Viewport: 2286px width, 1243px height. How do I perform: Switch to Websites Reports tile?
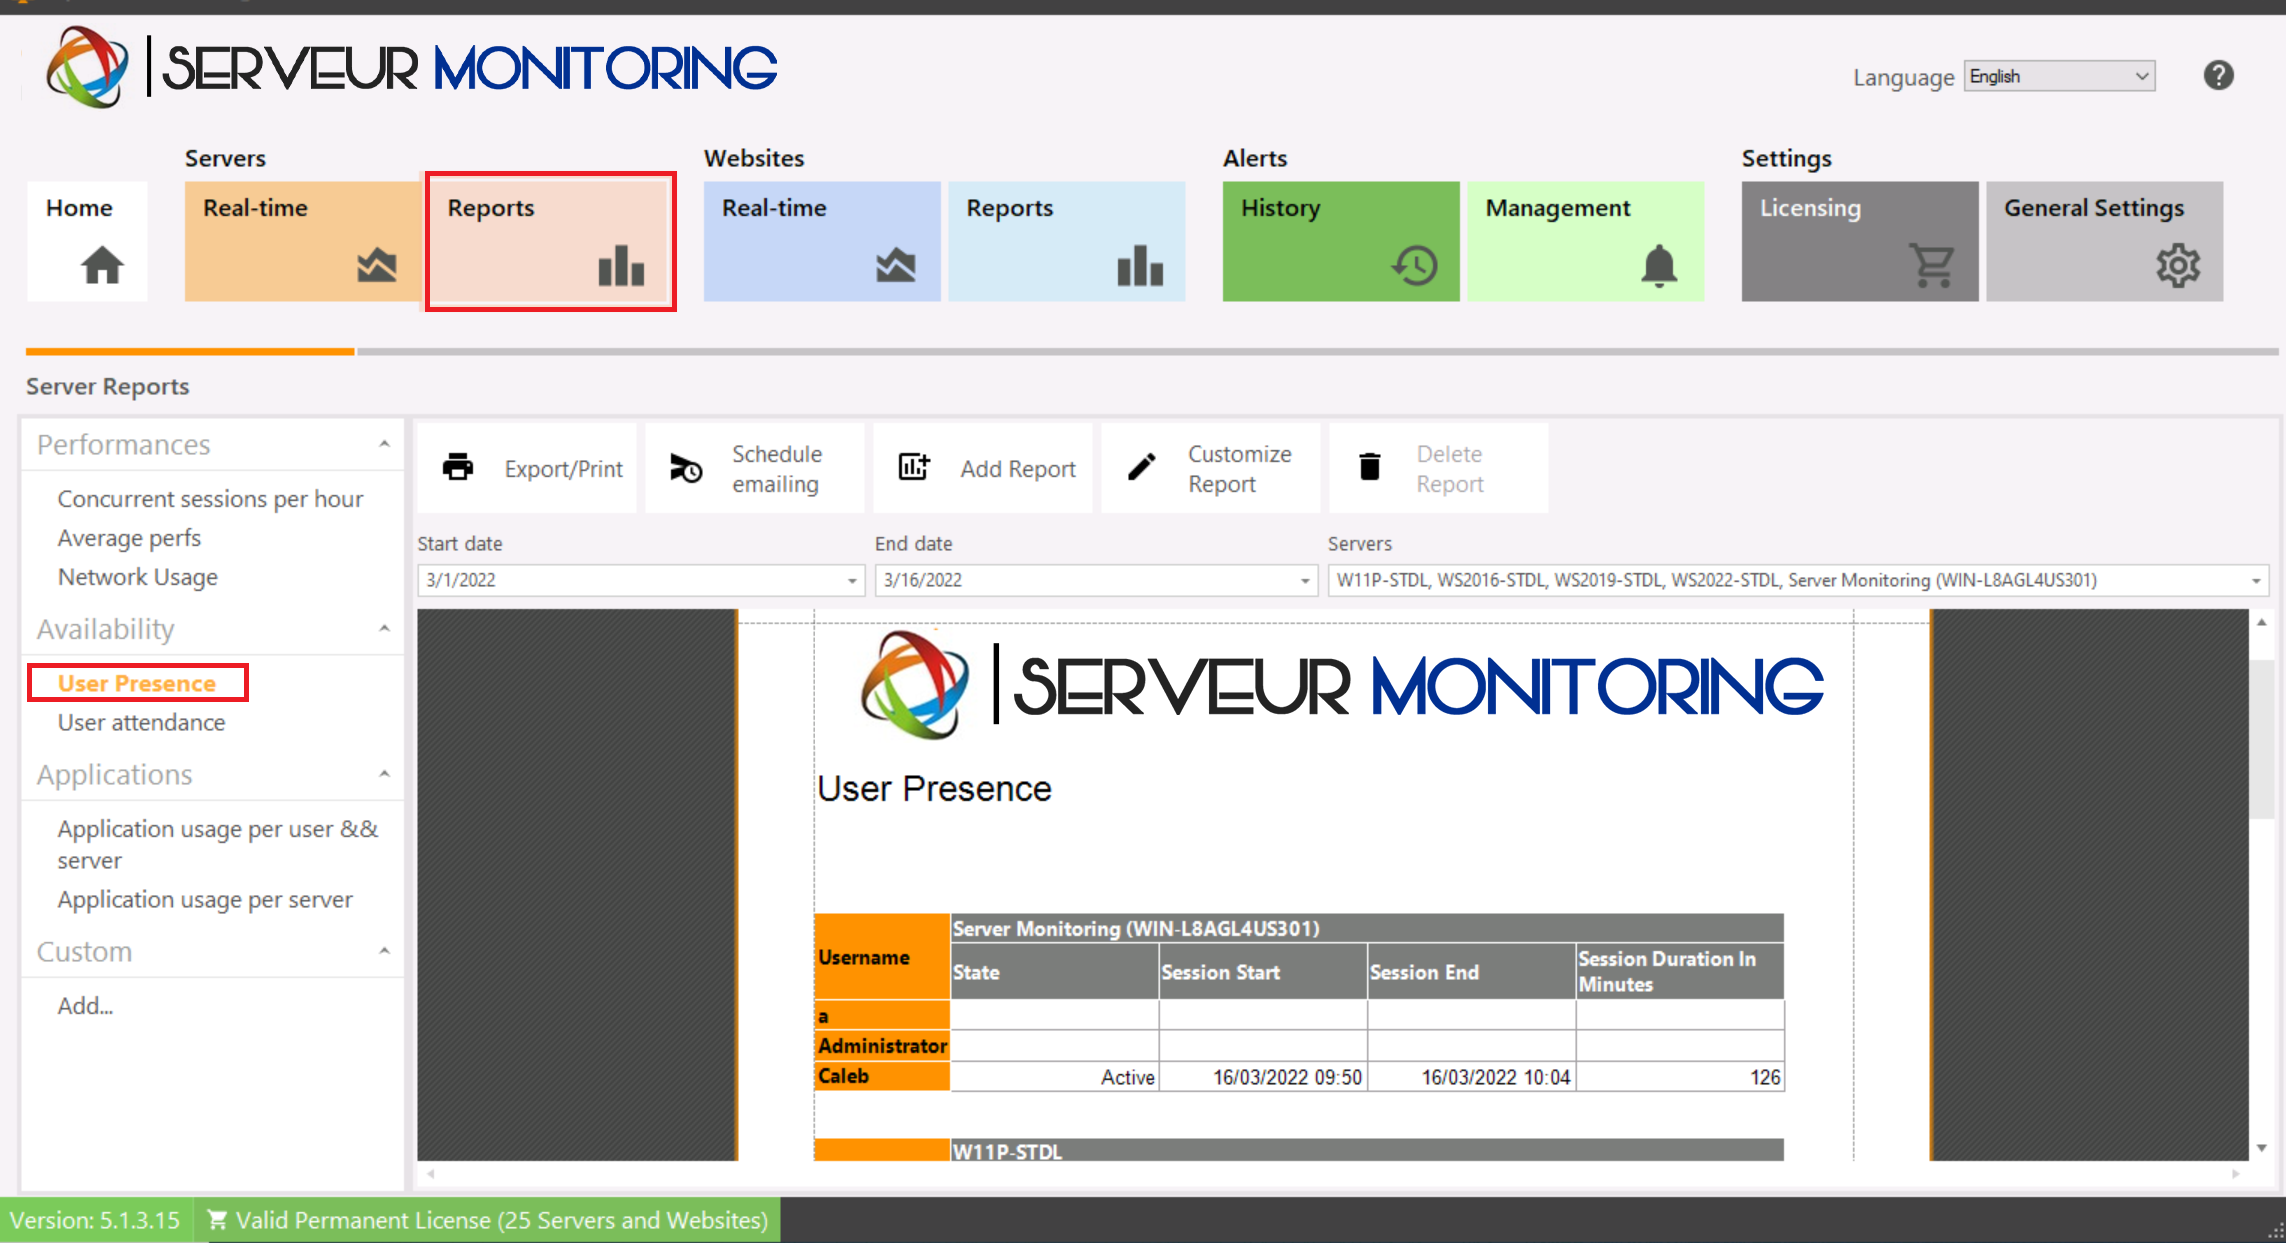click(x=1067, y=241)
